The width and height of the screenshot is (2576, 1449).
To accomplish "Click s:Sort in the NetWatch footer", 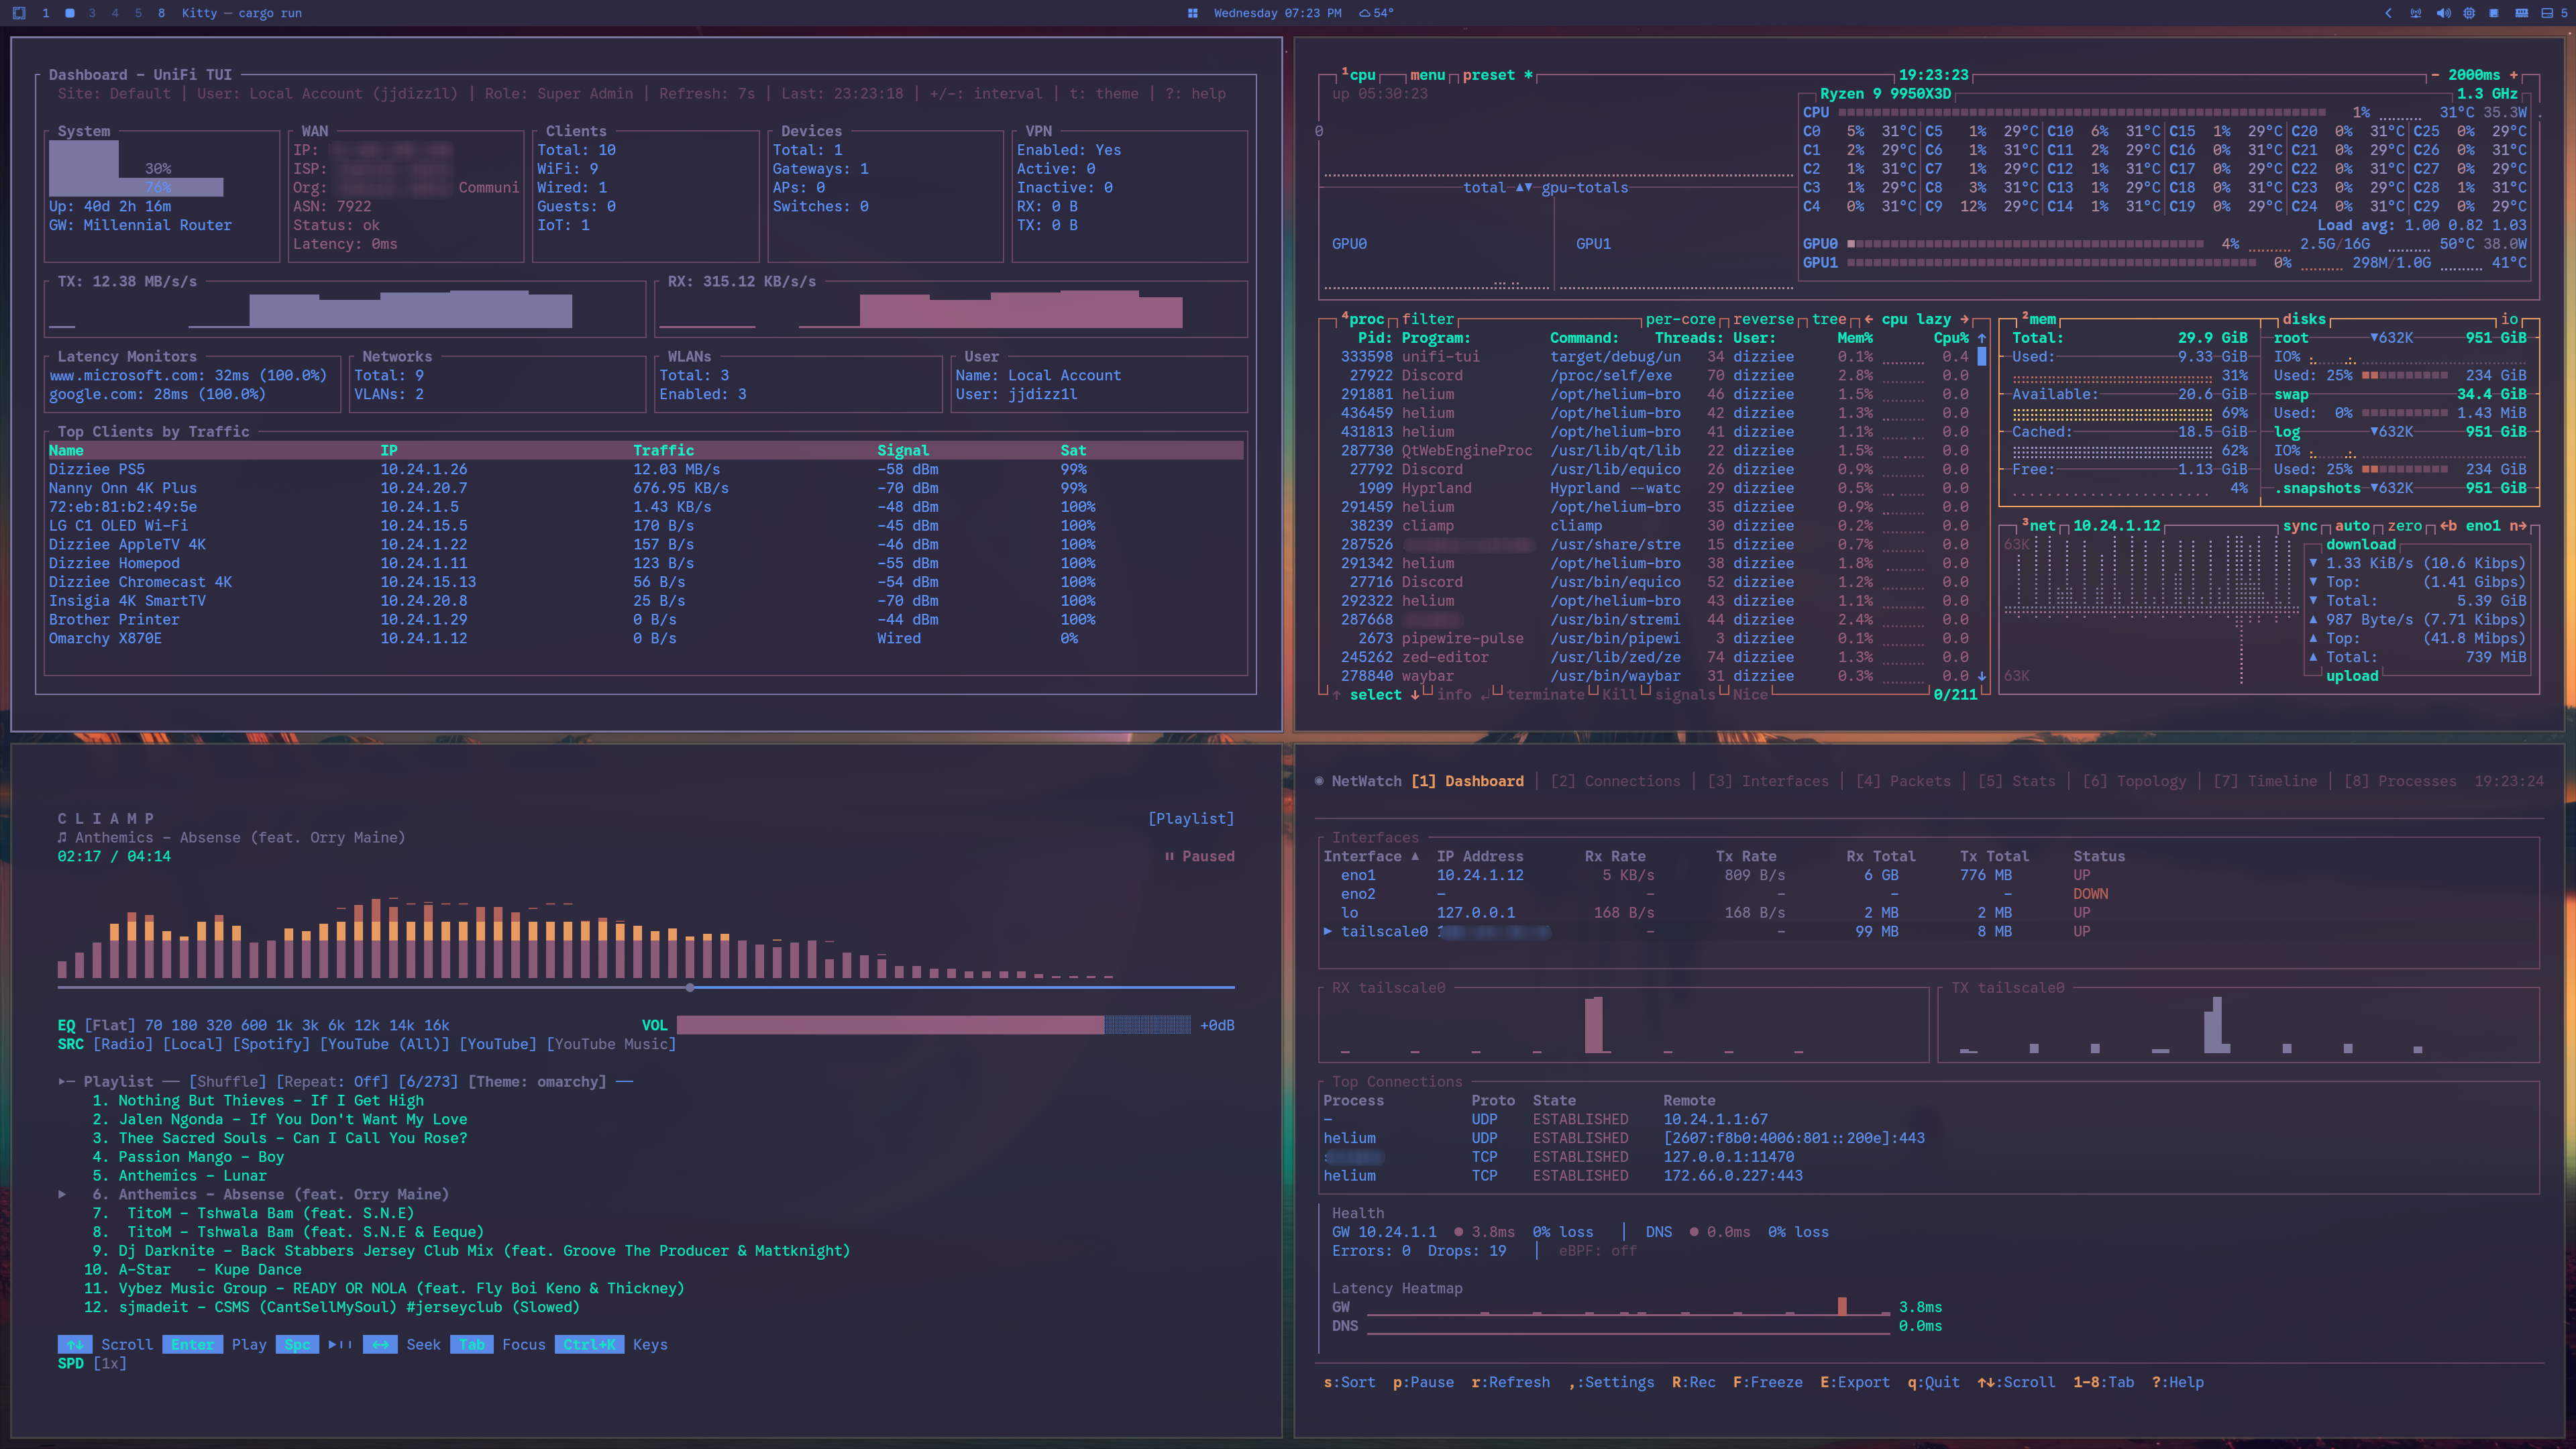I will click(x=1349, y=1382).
